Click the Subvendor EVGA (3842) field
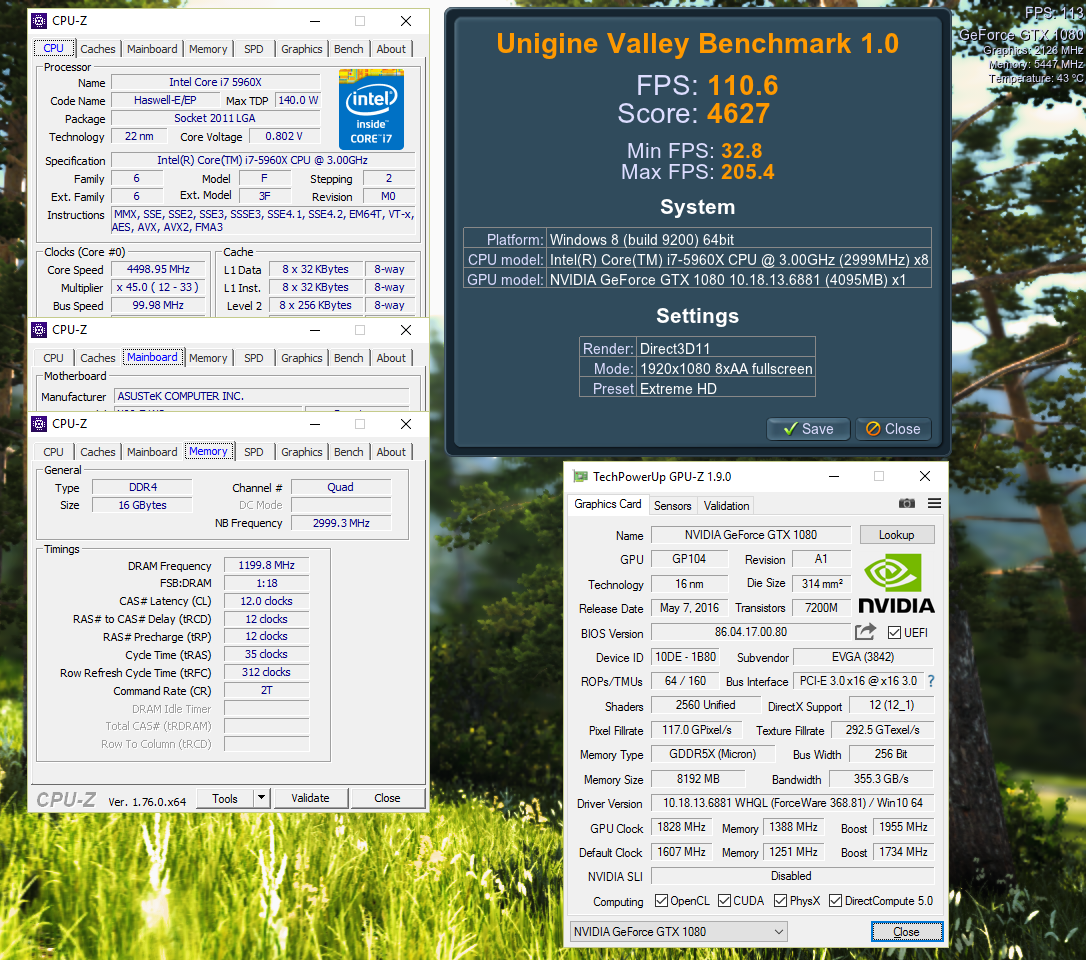This screenshot has height=960, width=1086. pos(863,657)
